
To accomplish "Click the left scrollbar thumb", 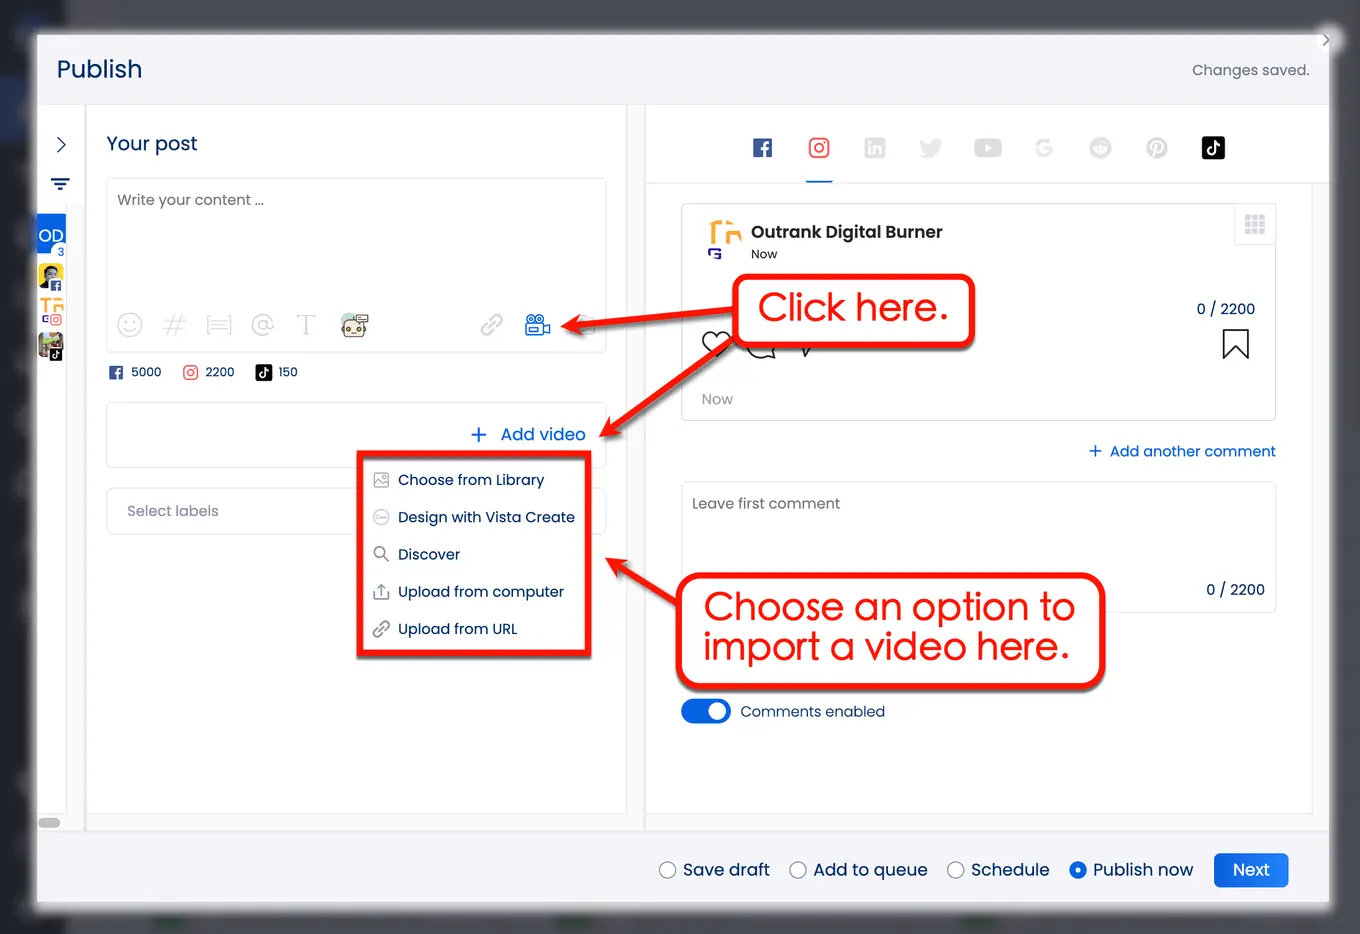I will click(49, 822).
